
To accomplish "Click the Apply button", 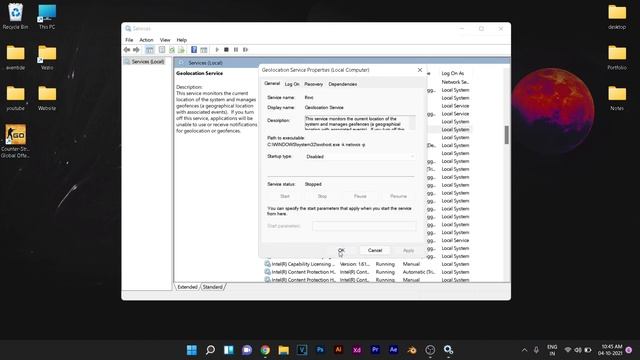I will 408,250.
